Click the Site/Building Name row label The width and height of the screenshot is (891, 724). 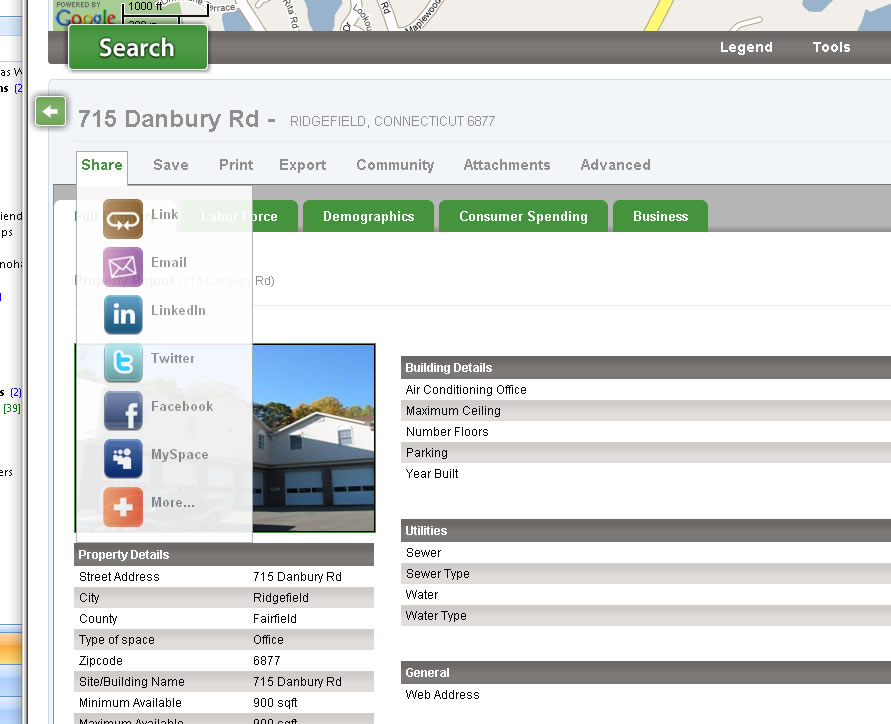[132, 682]
